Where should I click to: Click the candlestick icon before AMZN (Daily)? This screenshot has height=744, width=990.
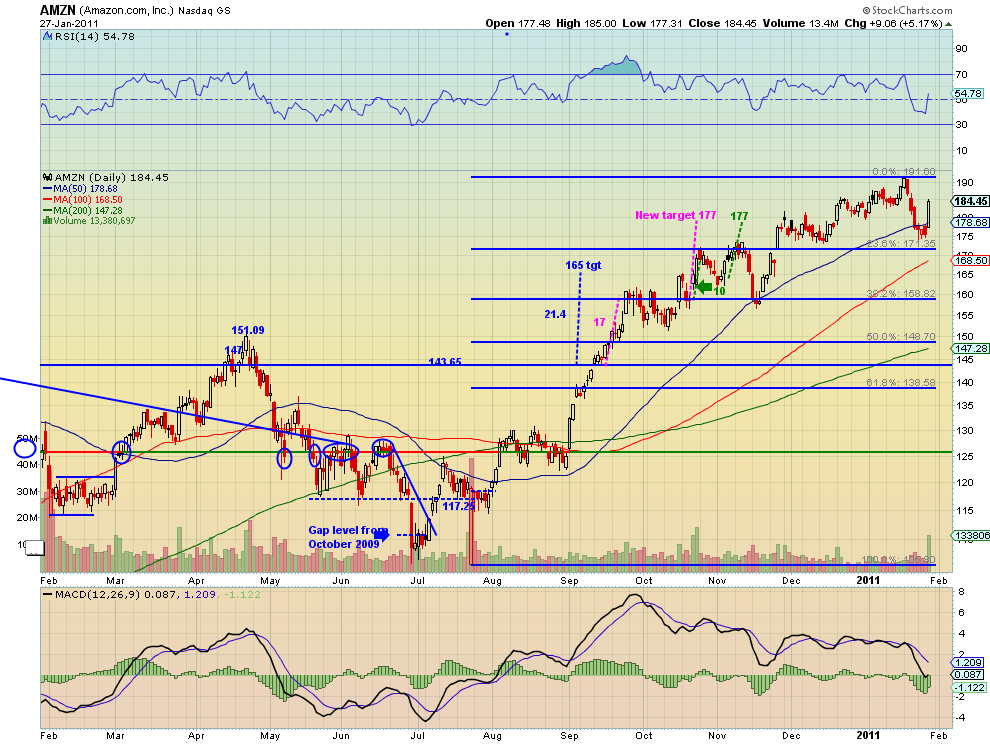click(x=47, y=177)
